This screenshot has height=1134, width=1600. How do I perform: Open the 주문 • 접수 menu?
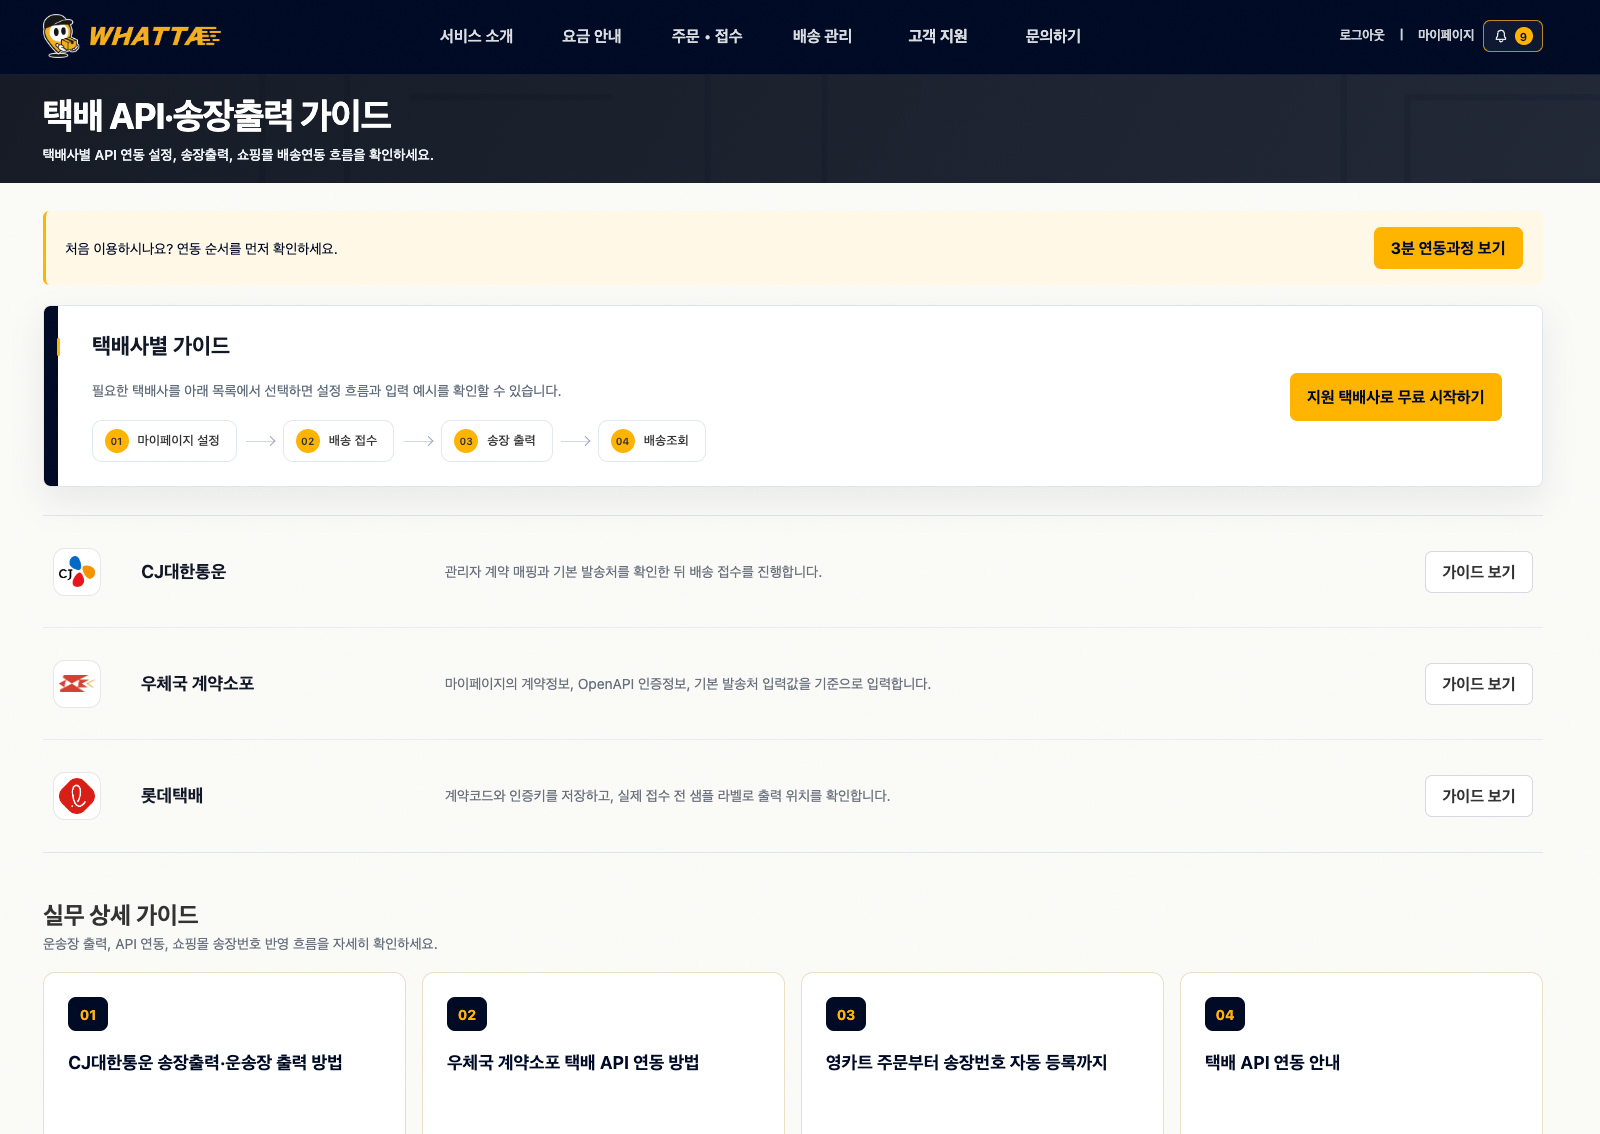point(707,36)
